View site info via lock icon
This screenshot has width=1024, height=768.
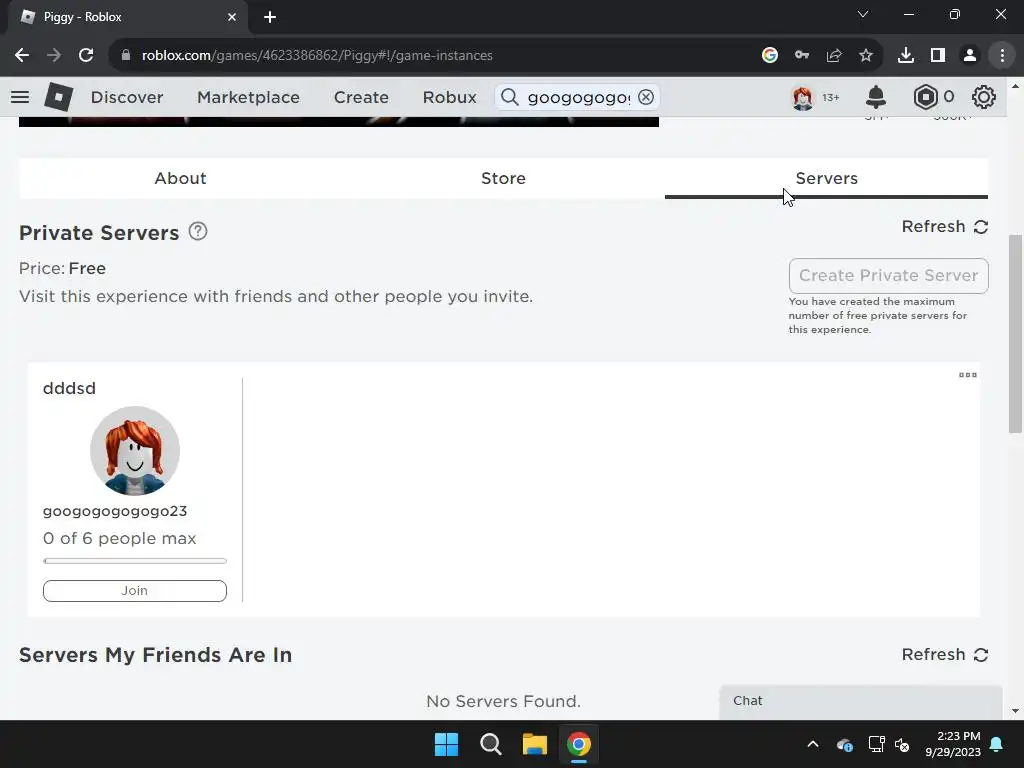coord(126,56)
